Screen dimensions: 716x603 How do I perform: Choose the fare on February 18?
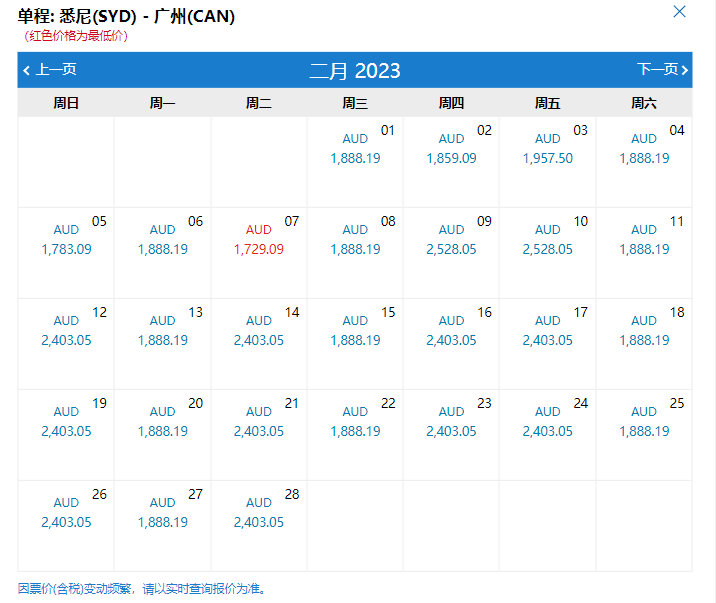pos(644,343)
